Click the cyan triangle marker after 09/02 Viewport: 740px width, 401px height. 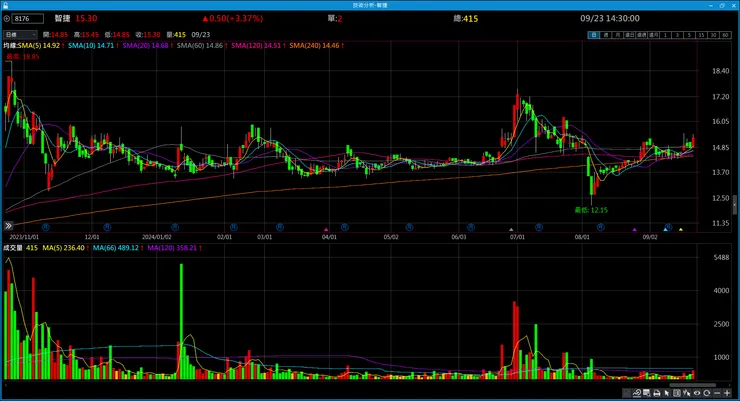click(x=665, y=230)
